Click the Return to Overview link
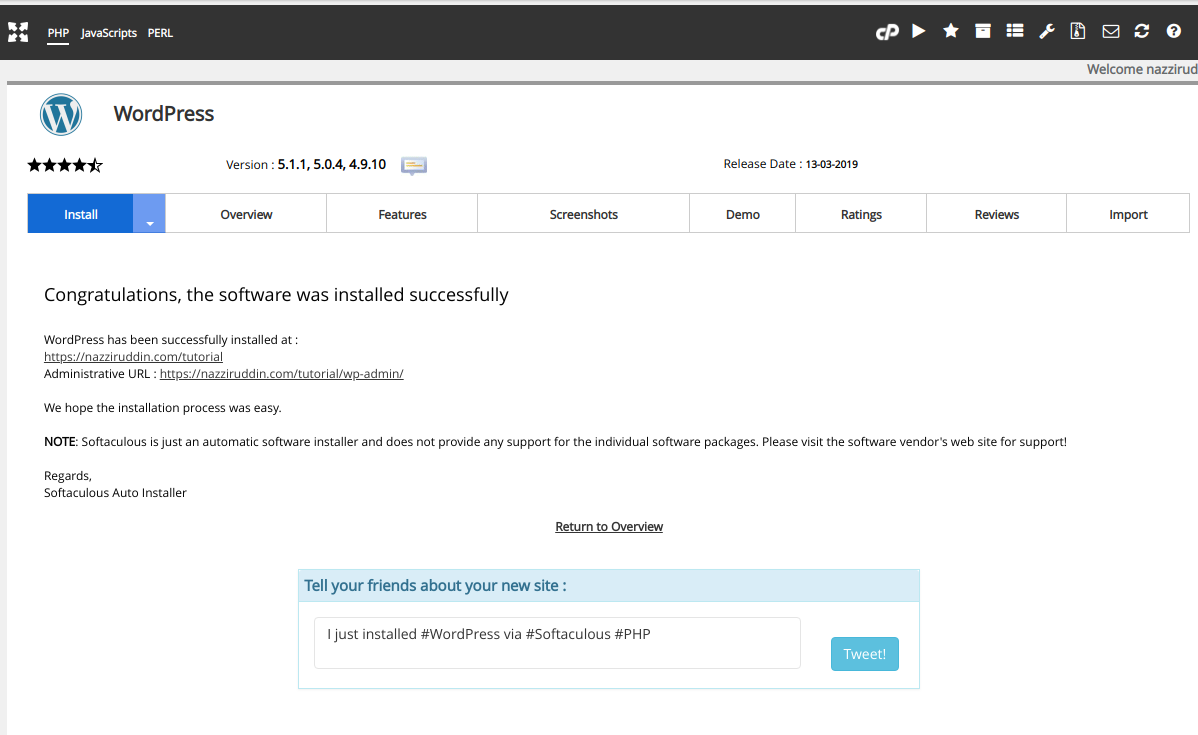The width and height of the screenshot is (1198, 735). coord(609,526)
